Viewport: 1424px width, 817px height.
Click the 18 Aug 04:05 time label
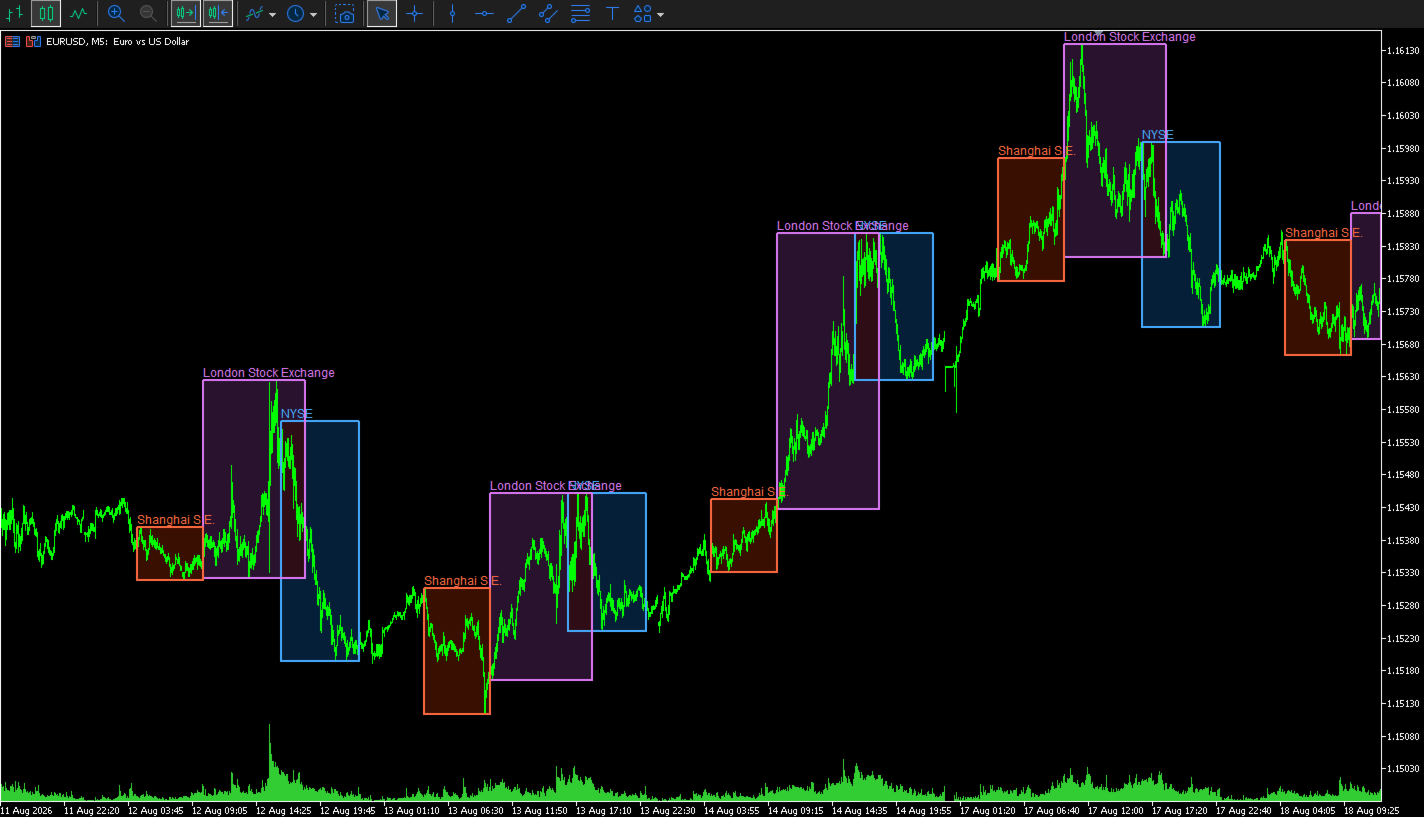coord(1307,810)
